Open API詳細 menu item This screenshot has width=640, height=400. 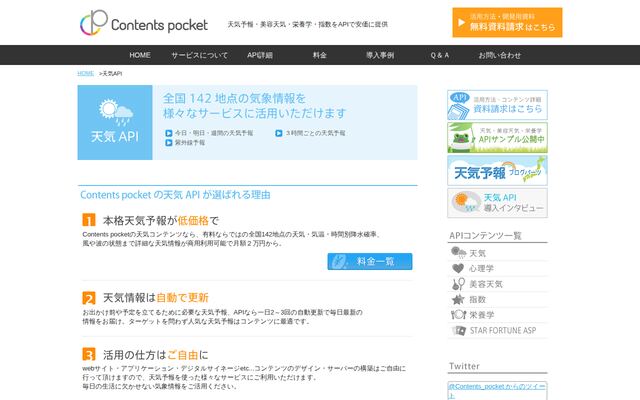[260, 55]
